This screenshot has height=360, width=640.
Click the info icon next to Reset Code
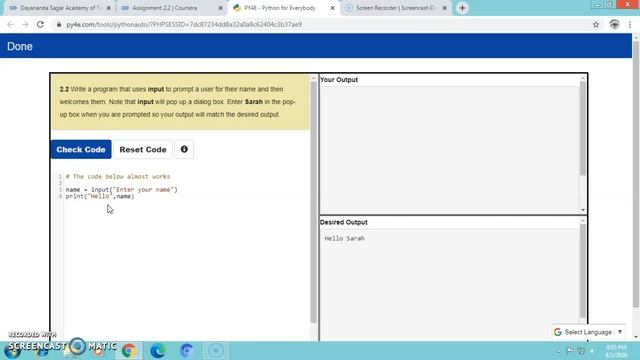tap(184, 149)
